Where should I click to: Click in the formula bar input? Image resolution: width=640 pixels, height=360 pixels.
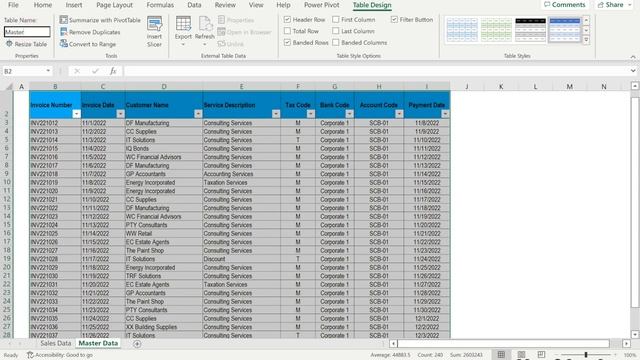coord(376,71)
